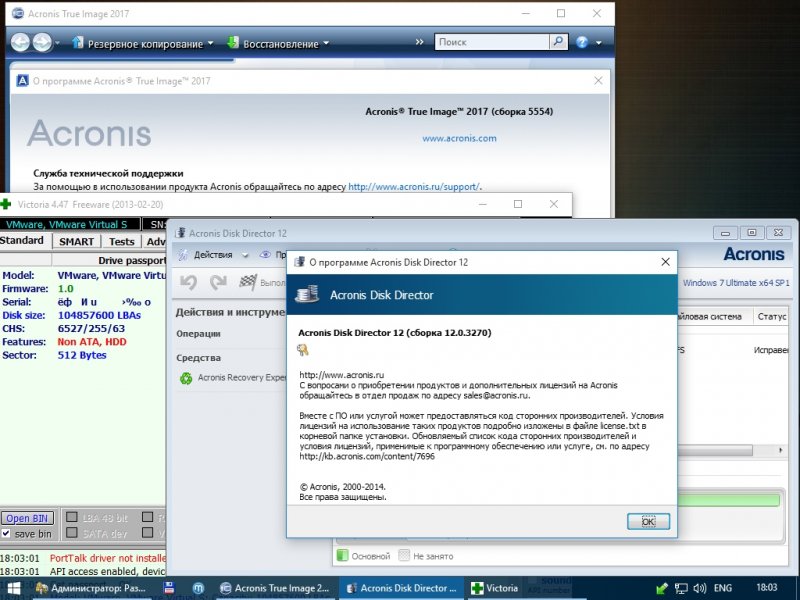Confirm the Disk Director about dialog with OK
Viewport: 800px width, 600px height.
click(648, 521)
